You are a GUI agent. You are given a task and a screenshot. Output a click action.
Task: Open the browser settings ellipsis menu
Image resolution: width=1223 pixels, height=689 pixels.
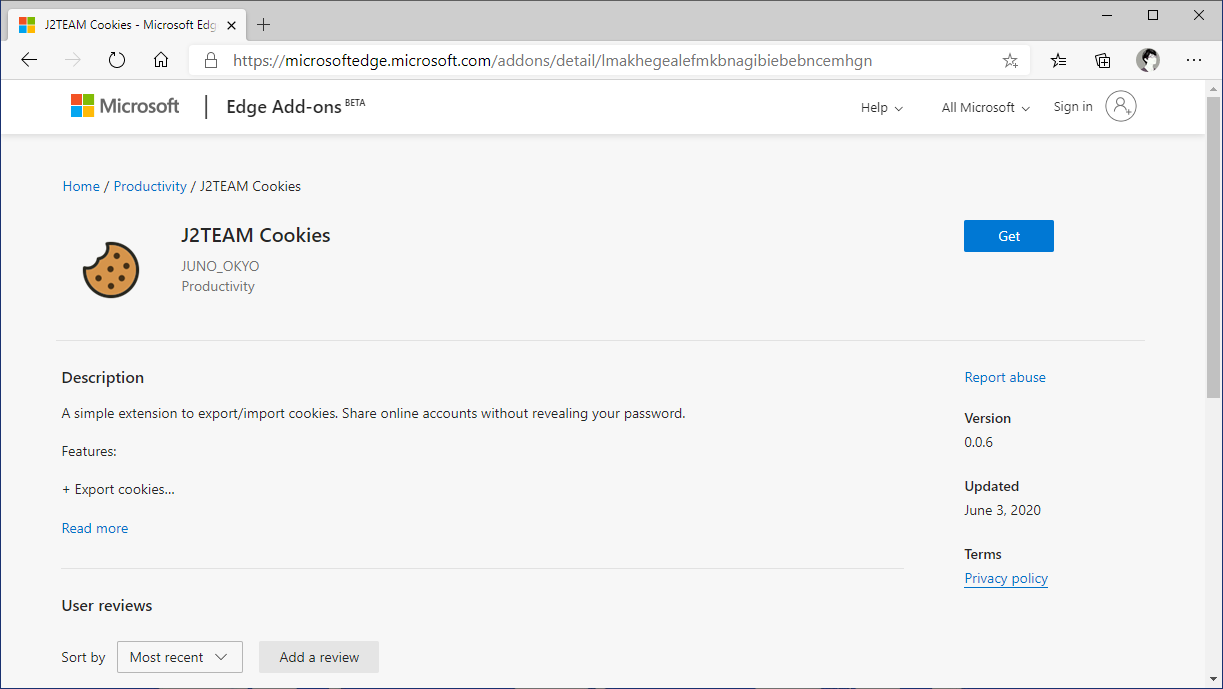click(x=1194, y=60)
